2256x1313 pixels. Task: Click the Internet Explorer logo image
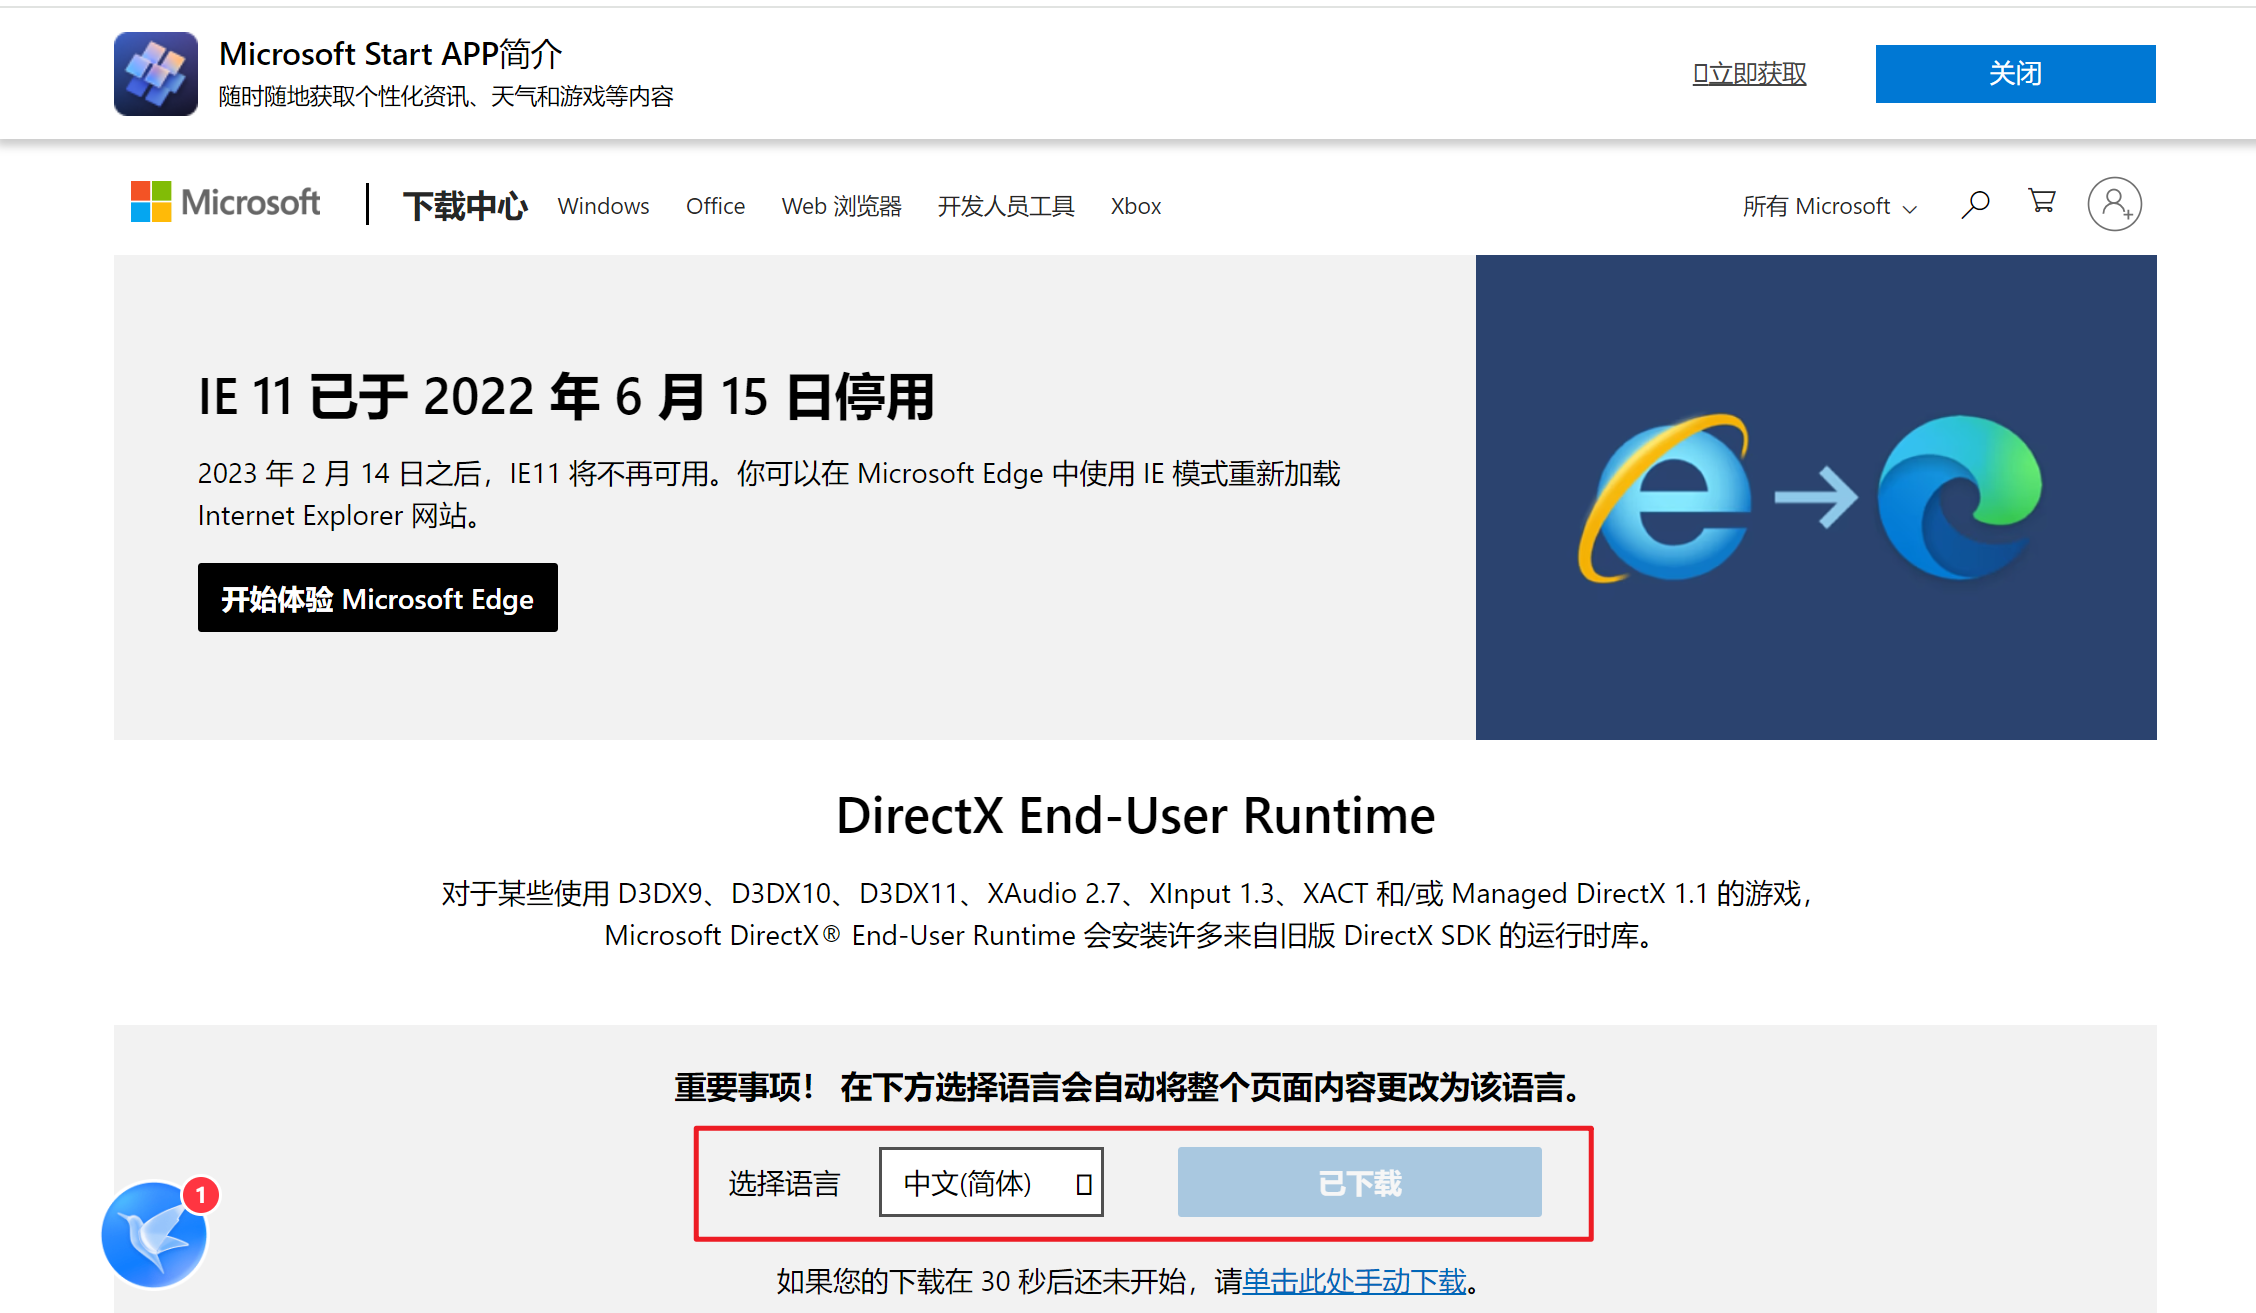click(x=1664, y=497)
